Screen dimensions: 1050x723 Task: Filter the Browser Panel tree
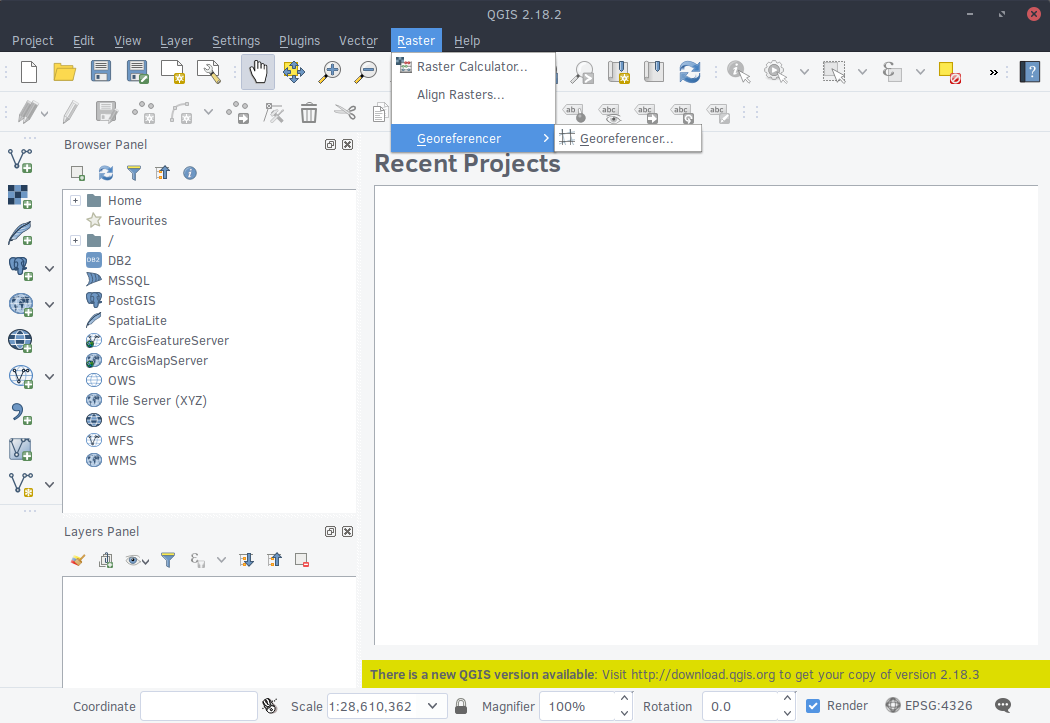pos(134,173)
